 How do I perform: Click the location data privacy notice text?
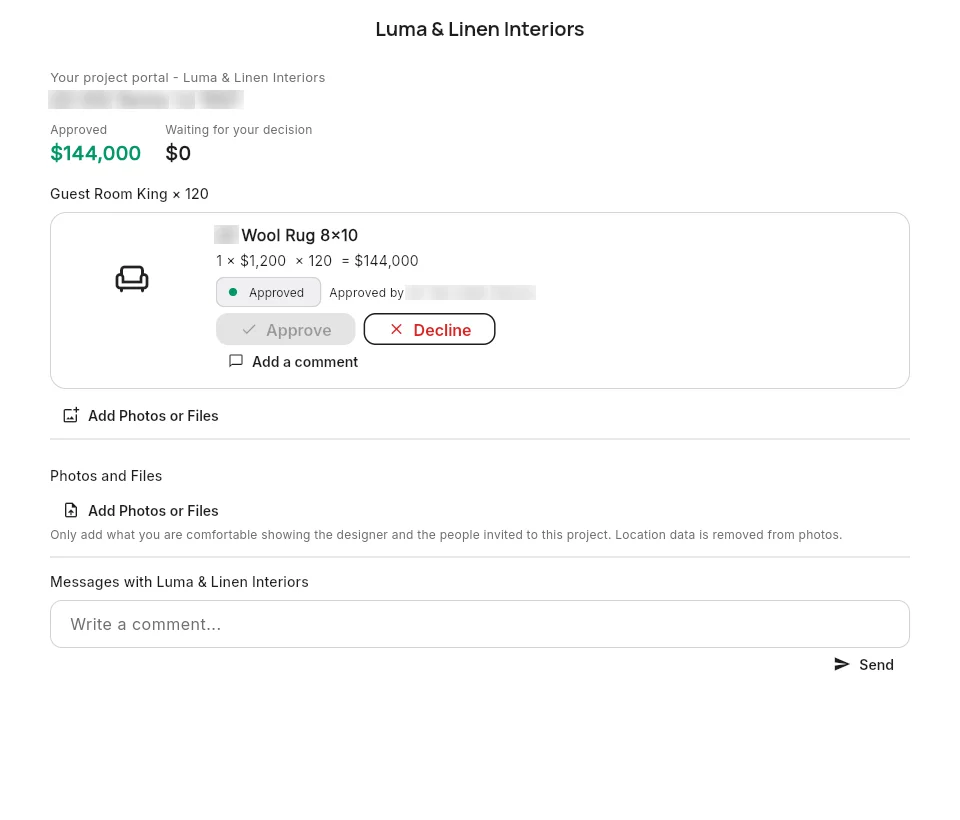pyautogui.click(x=446, y=535)
